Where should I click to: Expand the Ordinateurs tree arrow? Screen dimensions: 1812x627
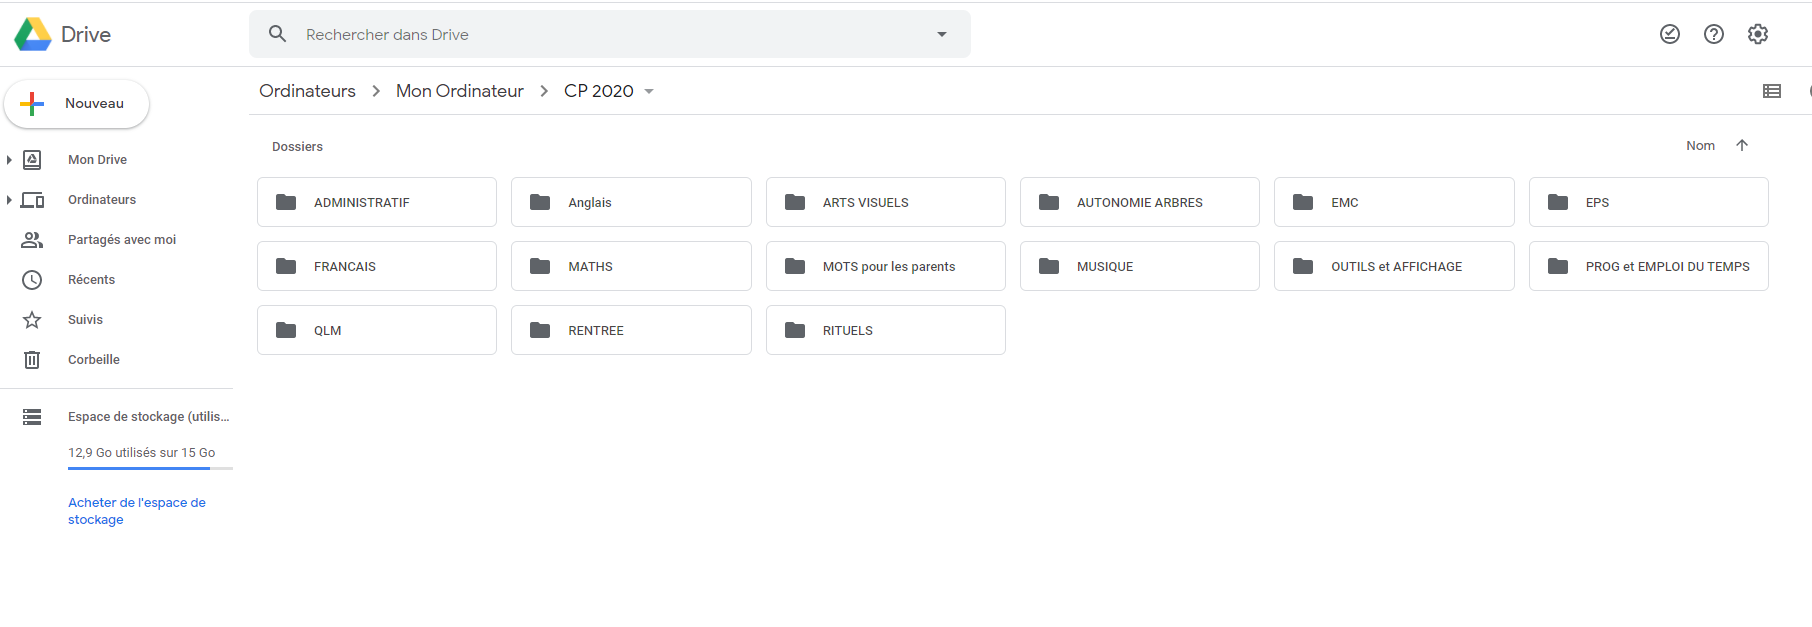coord(9,200)
